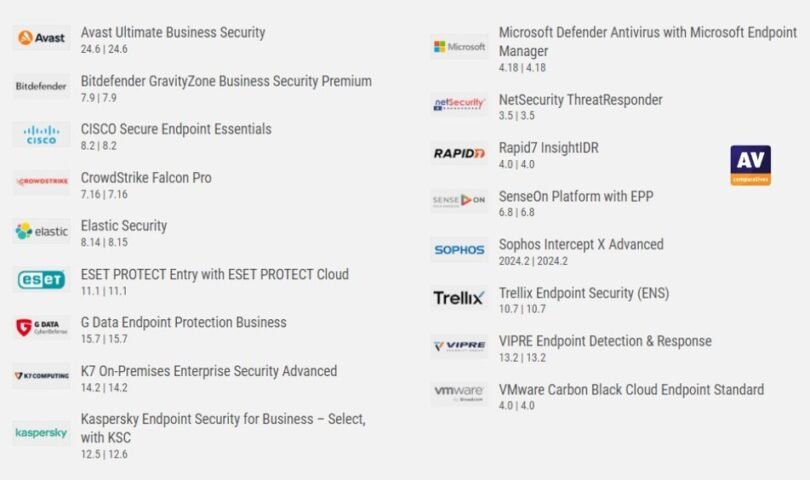Open NetSecurity ThreatResponder link
This screenshot has width=810, height=480.
[580, 100]
